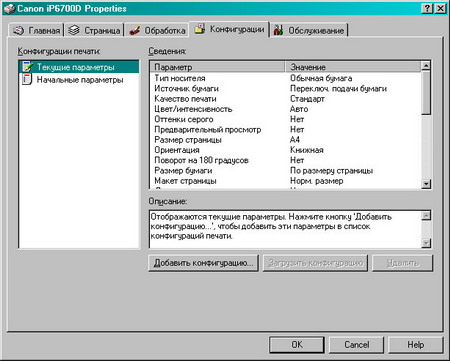Click the value Книжная
This screenshot has height=361, width=450.
click(x=307, y=150)
